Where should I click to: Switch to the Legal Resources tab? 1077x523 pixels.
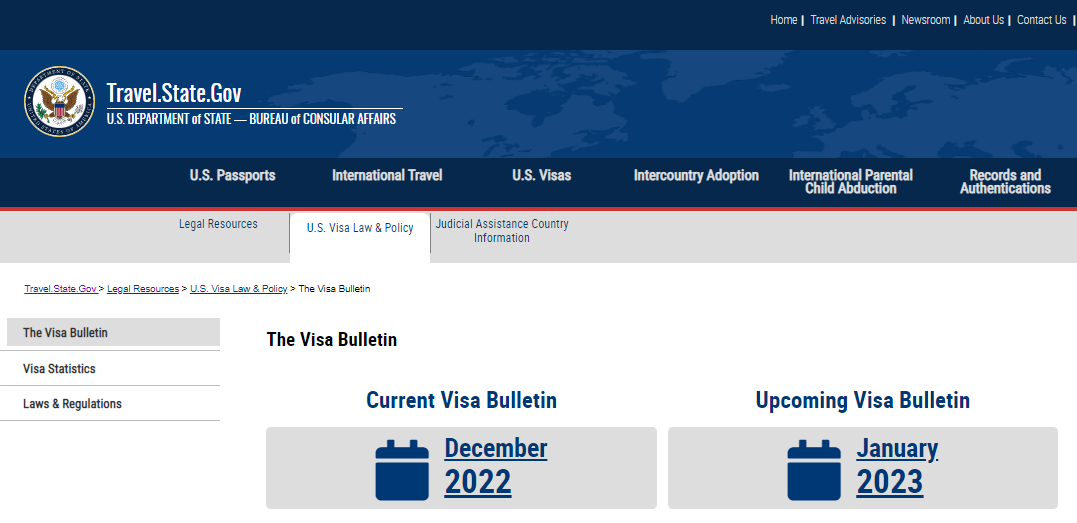[x=218, y=224]
